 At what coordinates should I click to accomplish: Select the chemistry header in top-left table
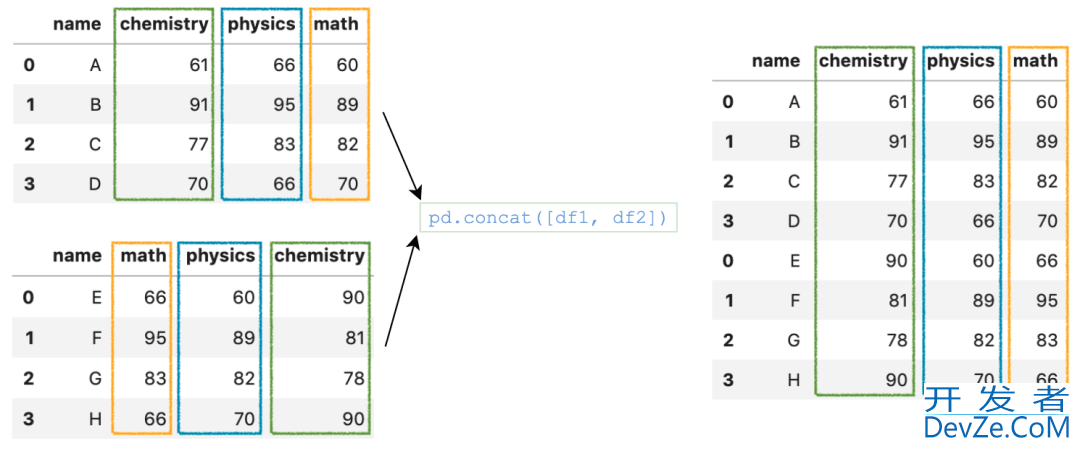[164, 24]
